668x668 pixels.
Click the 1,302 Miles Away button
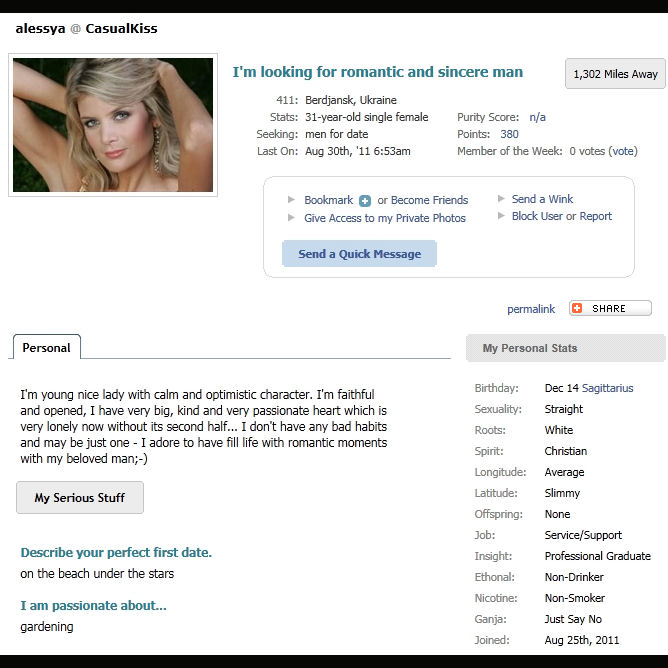tap(615, 74)
